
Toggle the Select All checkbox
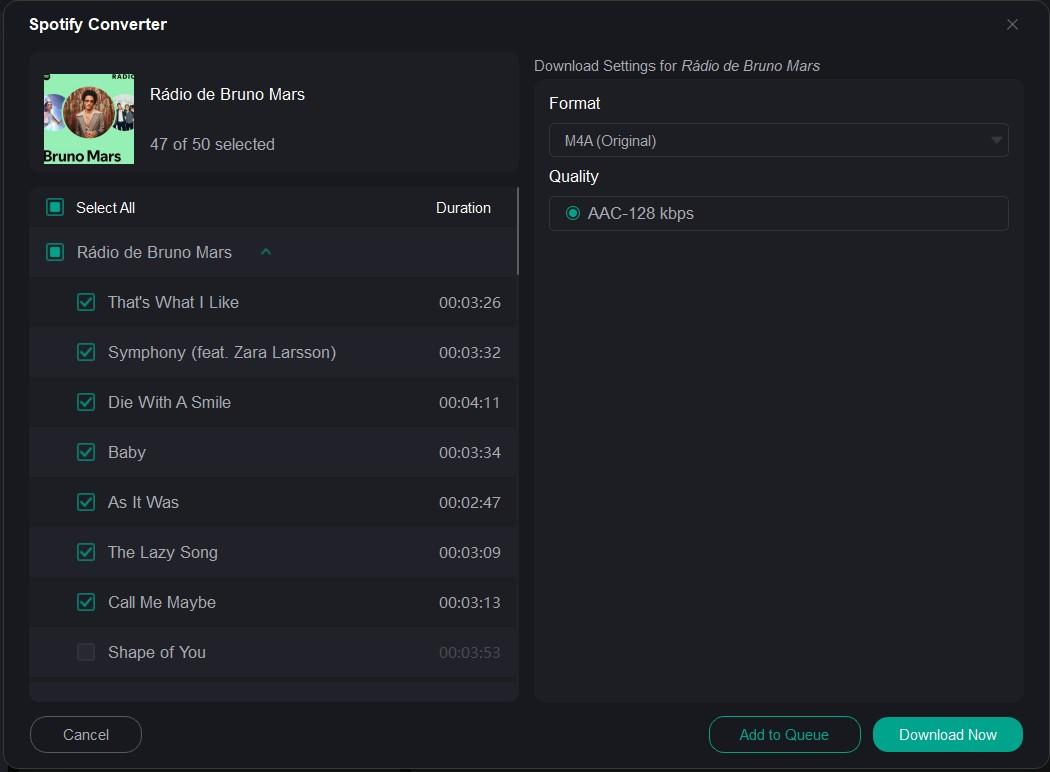pos(55,208)
